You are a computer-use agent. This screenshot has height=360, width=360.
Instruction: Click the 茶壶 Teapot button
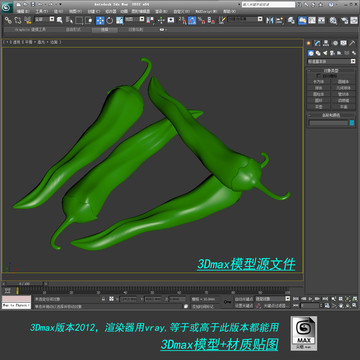pyautogui.click(x=319, y=107)
